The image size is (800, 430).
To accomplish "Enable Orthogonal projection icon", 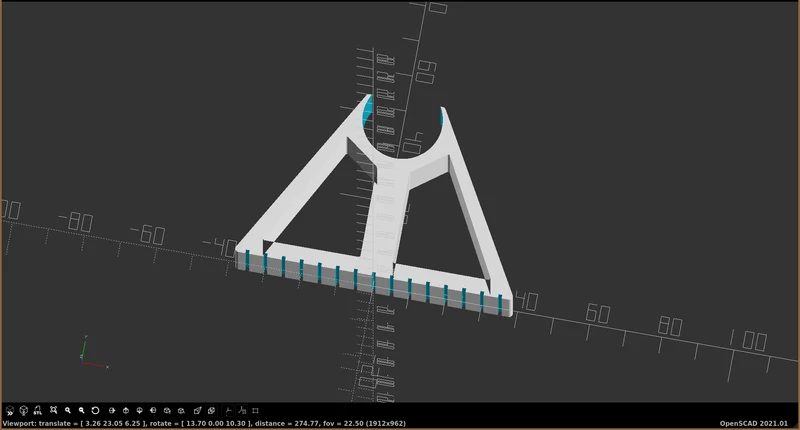I will point(211,411).
